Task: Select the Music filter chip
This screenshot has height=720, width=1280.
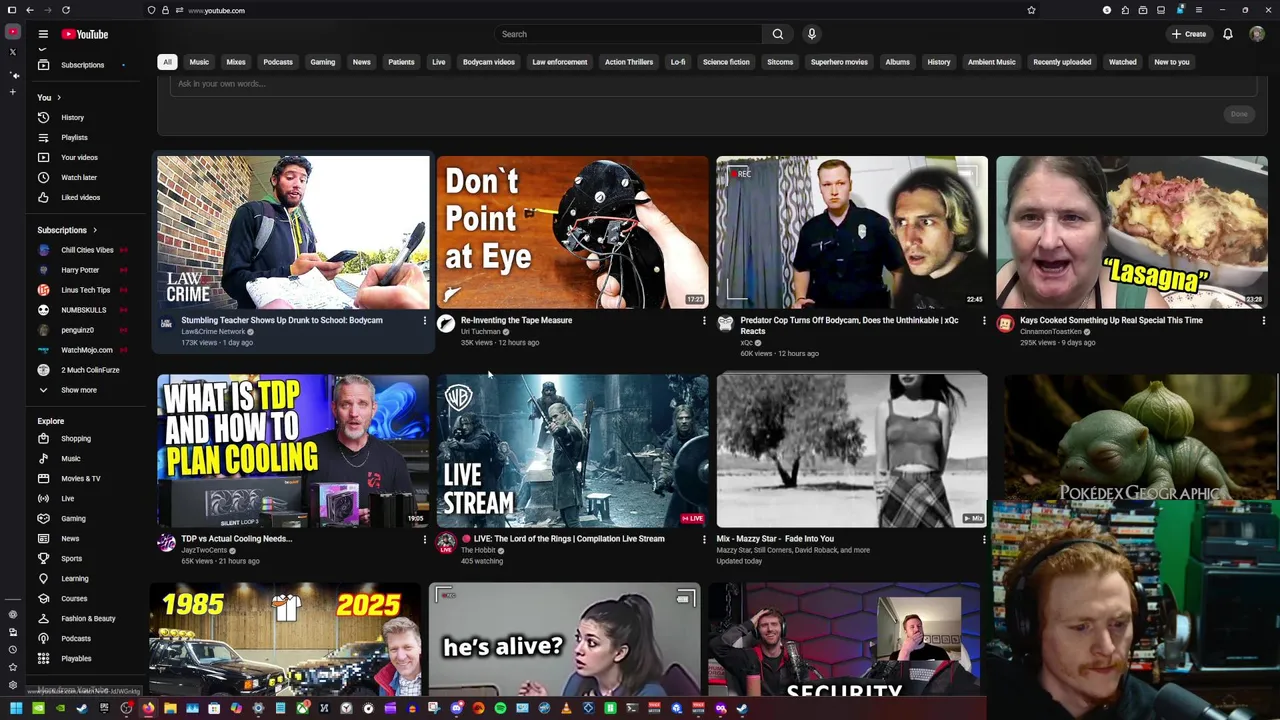Action: coord(199,62)
